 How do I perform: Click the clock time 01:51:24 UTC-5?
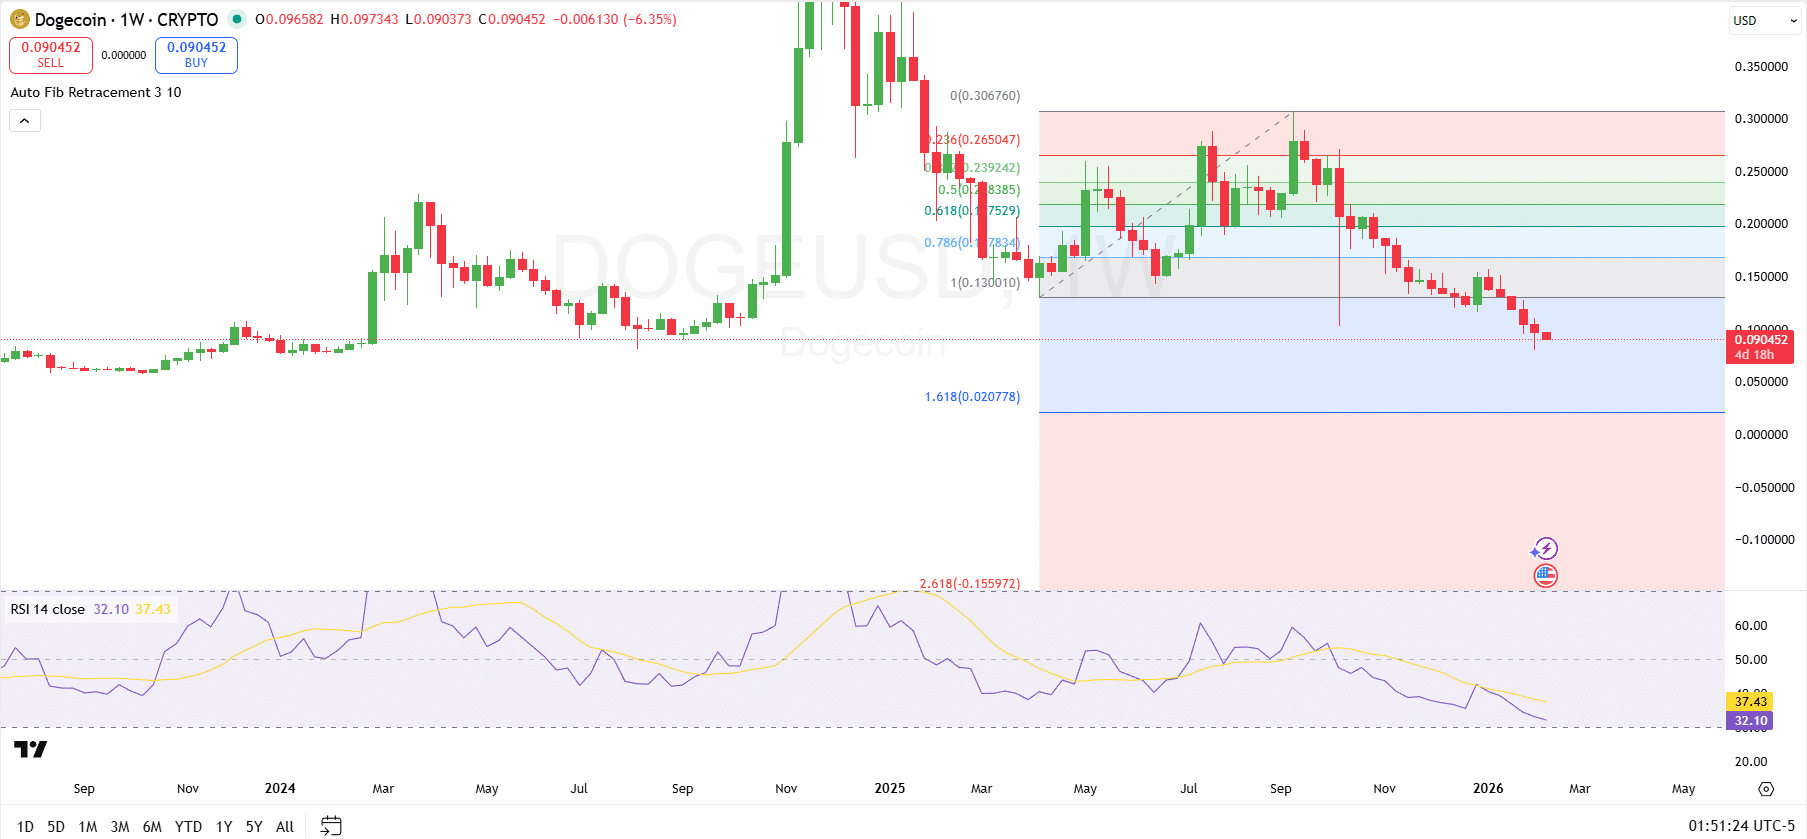click(x=1742, y=826)
